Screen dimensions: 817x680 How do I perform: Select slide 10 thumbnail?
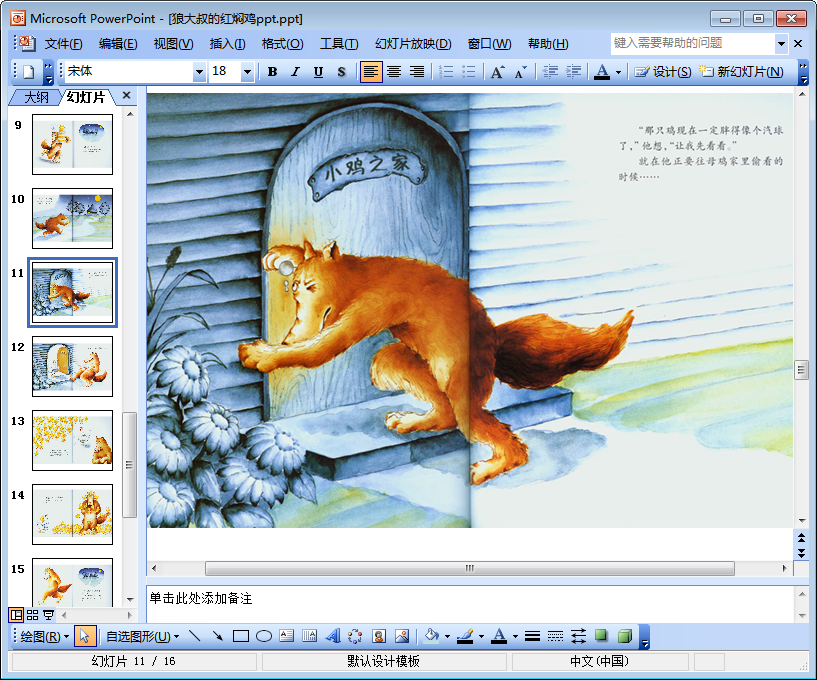(x=72, y=218)
